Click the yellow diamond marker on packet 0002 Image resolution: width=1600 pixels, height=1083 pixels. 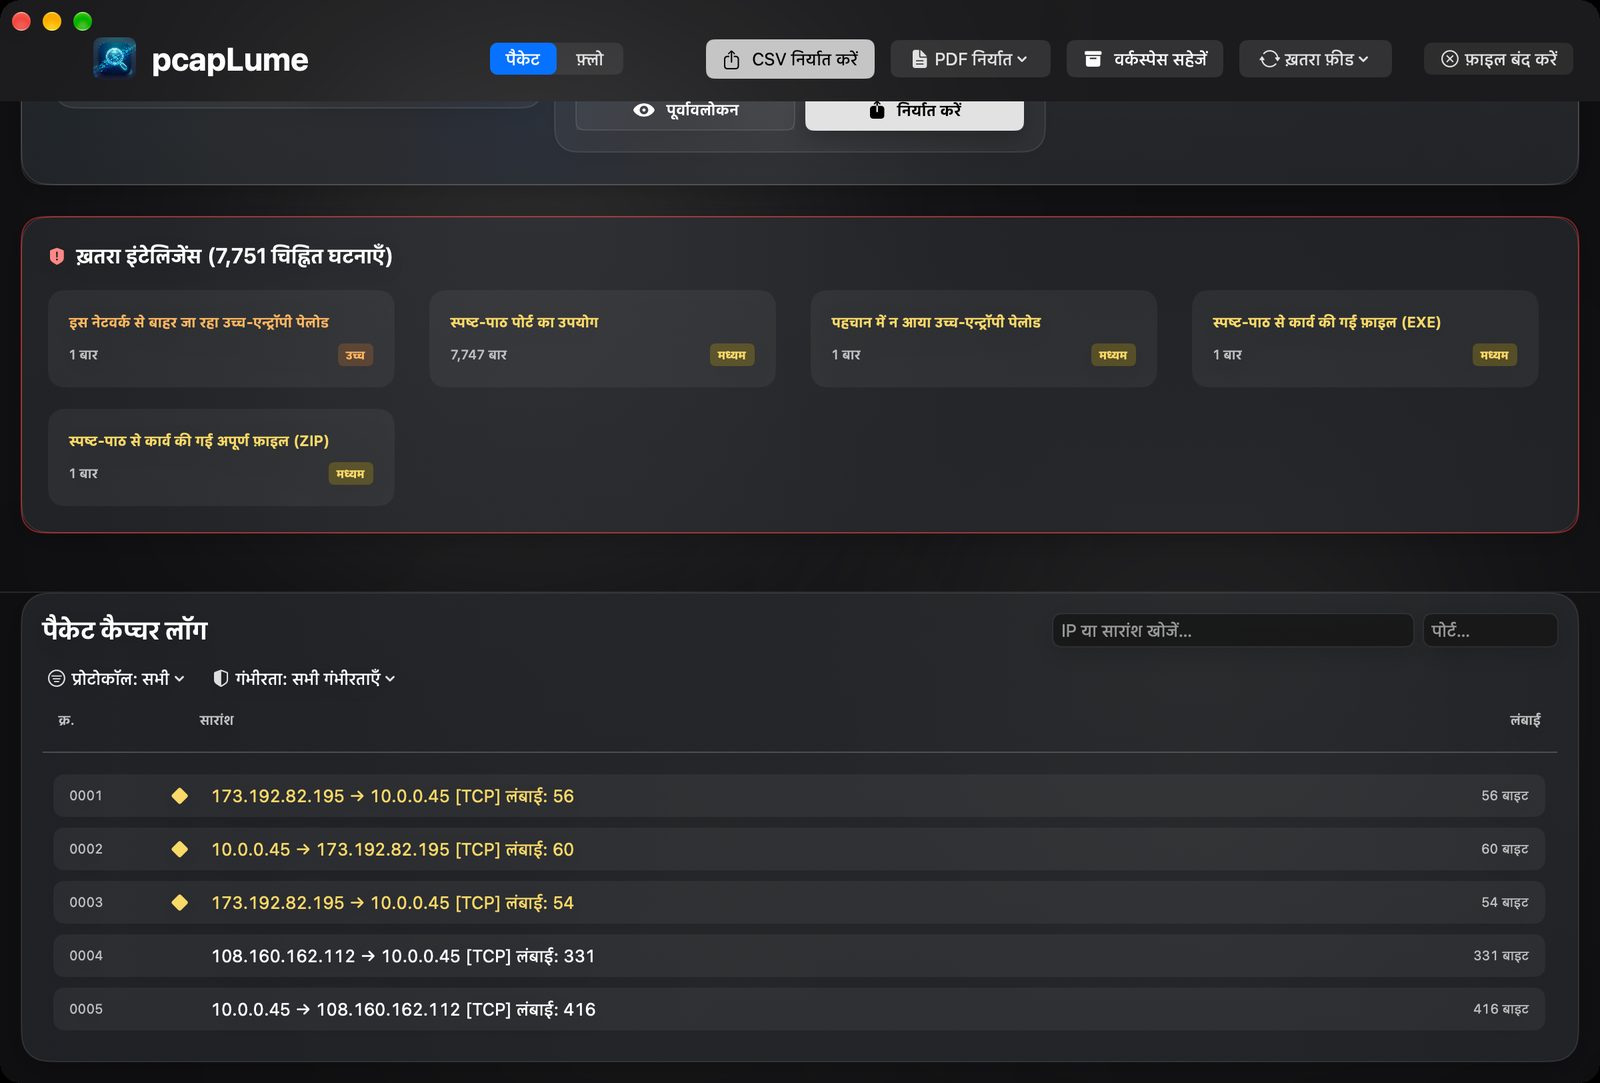(180, 849)
